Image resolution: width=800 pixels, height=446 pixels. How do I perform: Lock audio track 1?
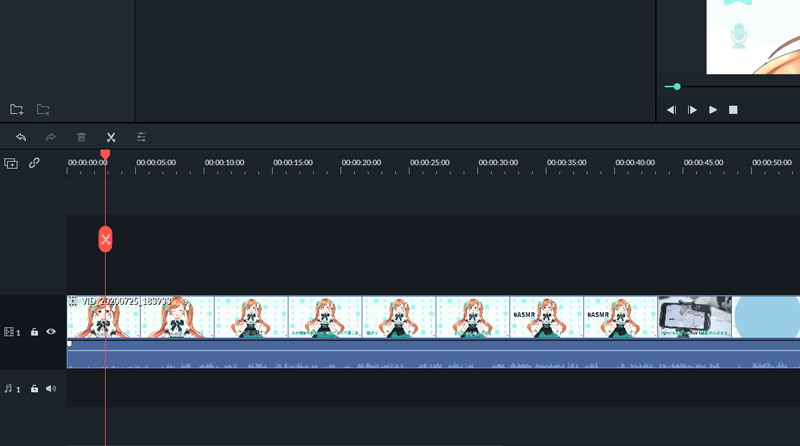point(34,389)
